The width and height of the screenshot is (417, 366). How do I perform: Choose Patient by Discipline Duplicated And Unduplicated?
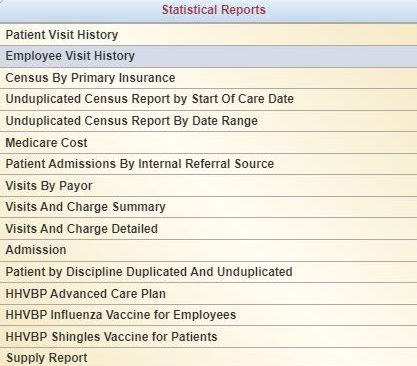(208, 272)
